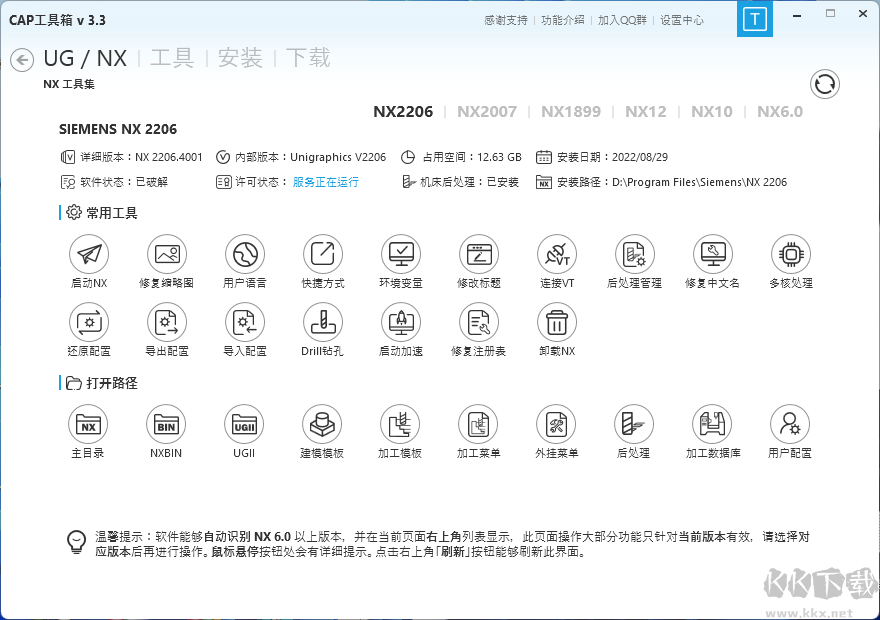This screenshot has height=620, width=880.
Task: Launch NX with the 启动NX icon
Action: coord(89,254)
